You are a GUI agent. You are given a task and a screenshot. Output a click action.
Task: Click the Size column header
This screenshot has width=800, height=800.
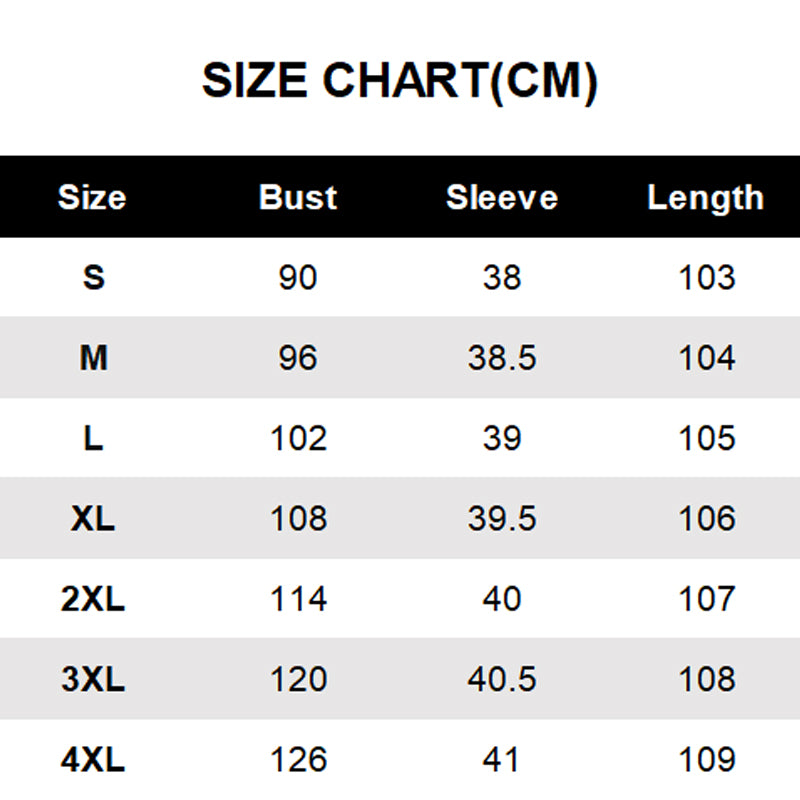pyautogui.click(x=92, y=197)
